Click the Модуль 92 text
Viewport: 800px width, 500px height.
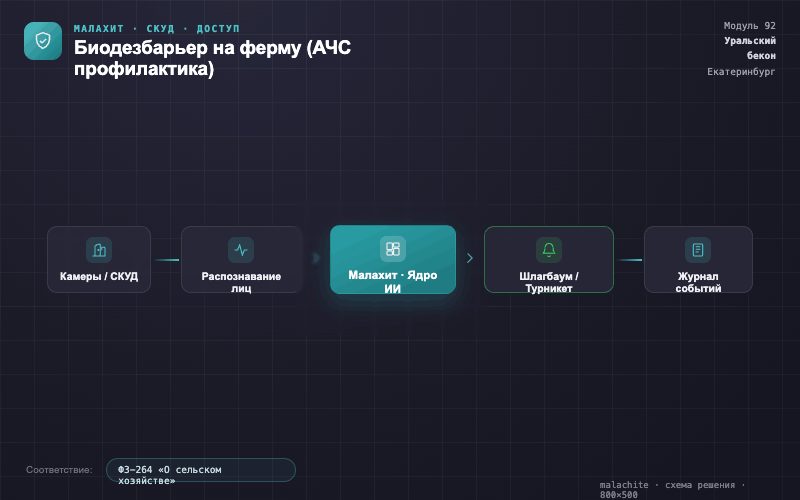tap(749, 26)
